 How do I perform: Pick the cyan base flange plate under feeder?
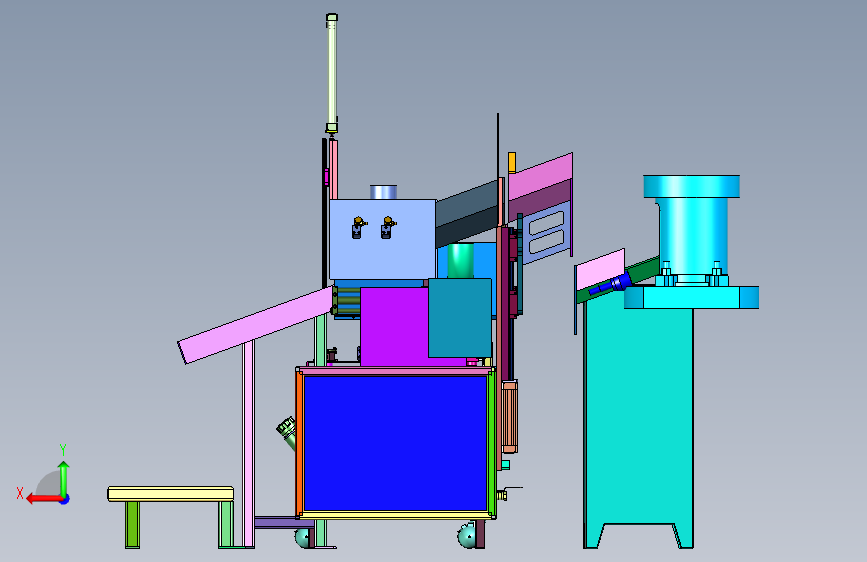(691, 298)
